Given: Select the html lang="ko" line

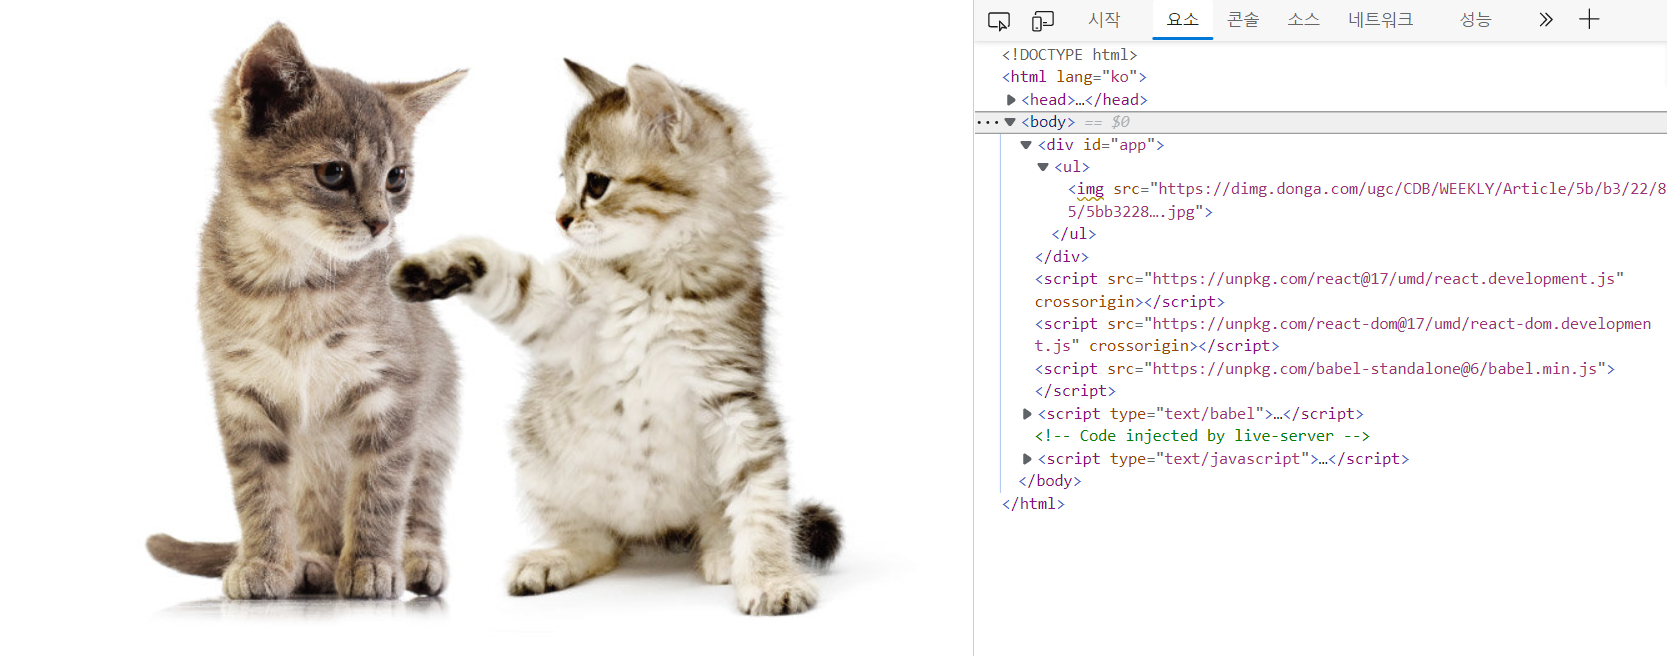Looking at the screenshot, I should point(1074,77).
